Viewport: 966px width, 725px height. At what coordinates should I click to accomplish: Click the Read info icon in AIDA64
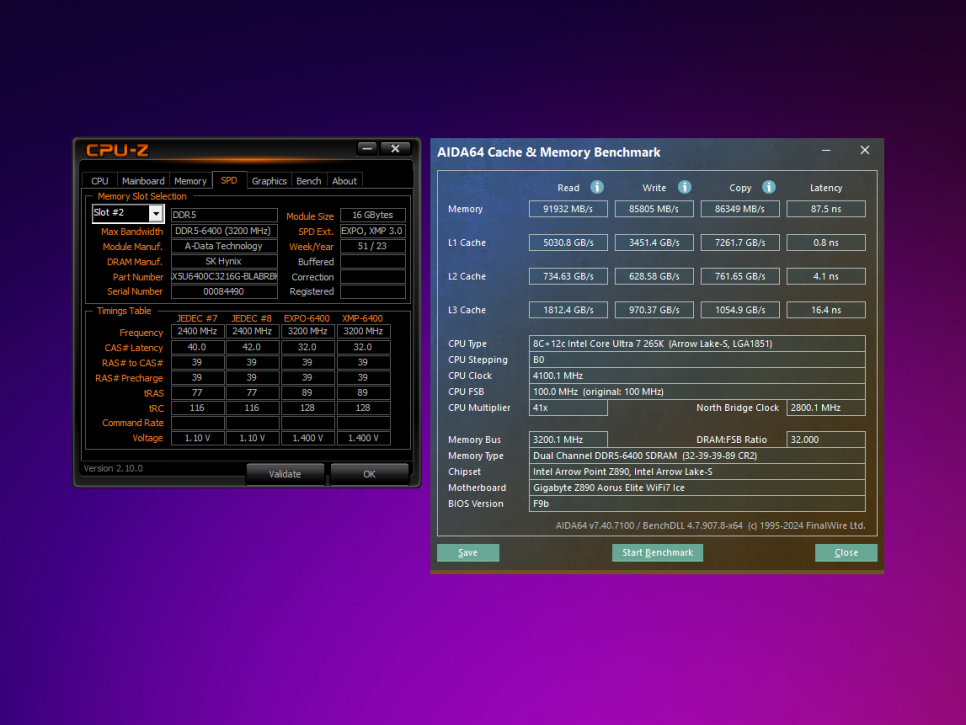[x=596, y=187]
